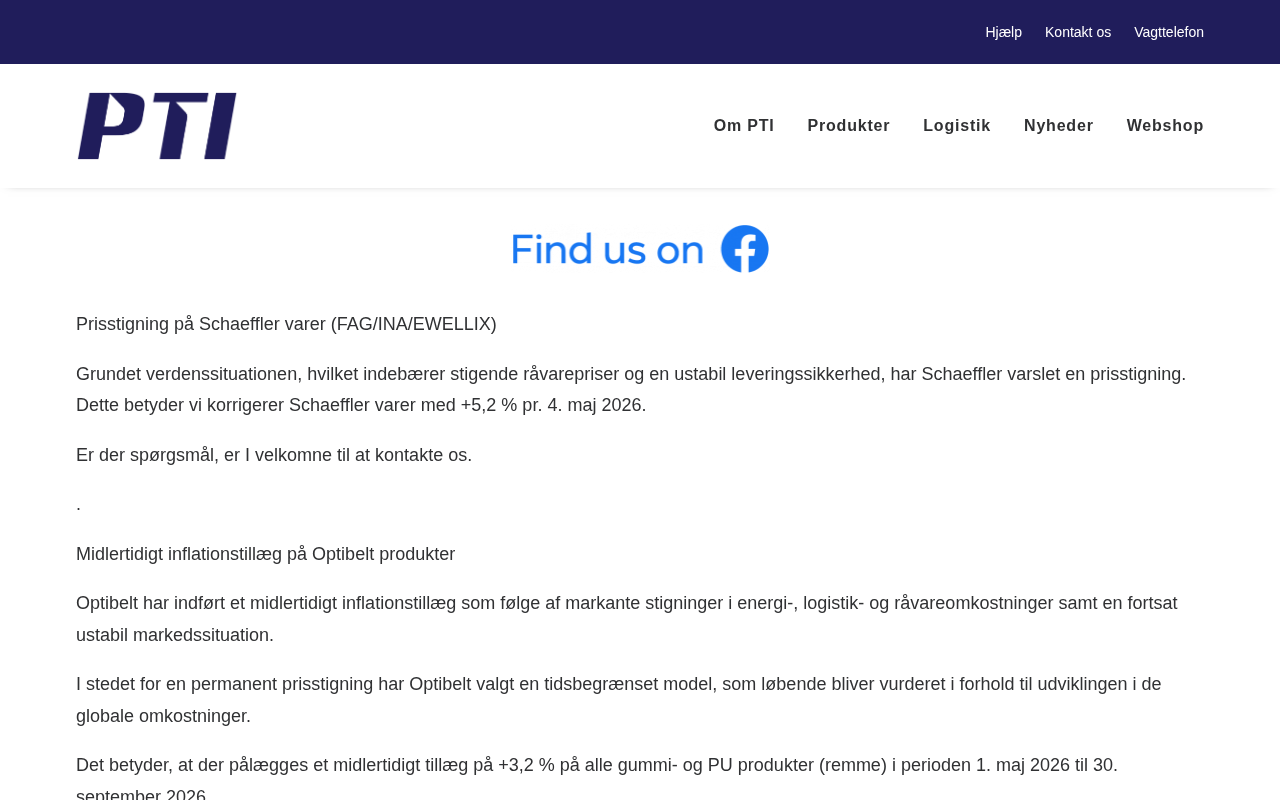Click the Optibelt inflationstillæg heading
Image resolution: width=1280 pixels, height=800 pixels.
pos(265,554)
